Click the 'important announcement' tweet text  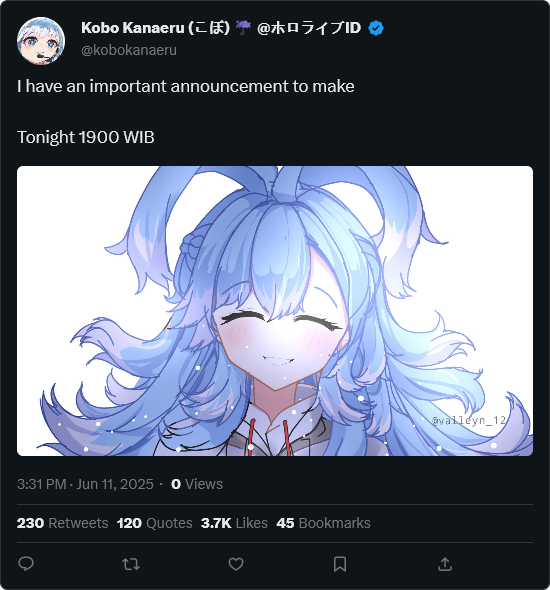click(186, 86)
